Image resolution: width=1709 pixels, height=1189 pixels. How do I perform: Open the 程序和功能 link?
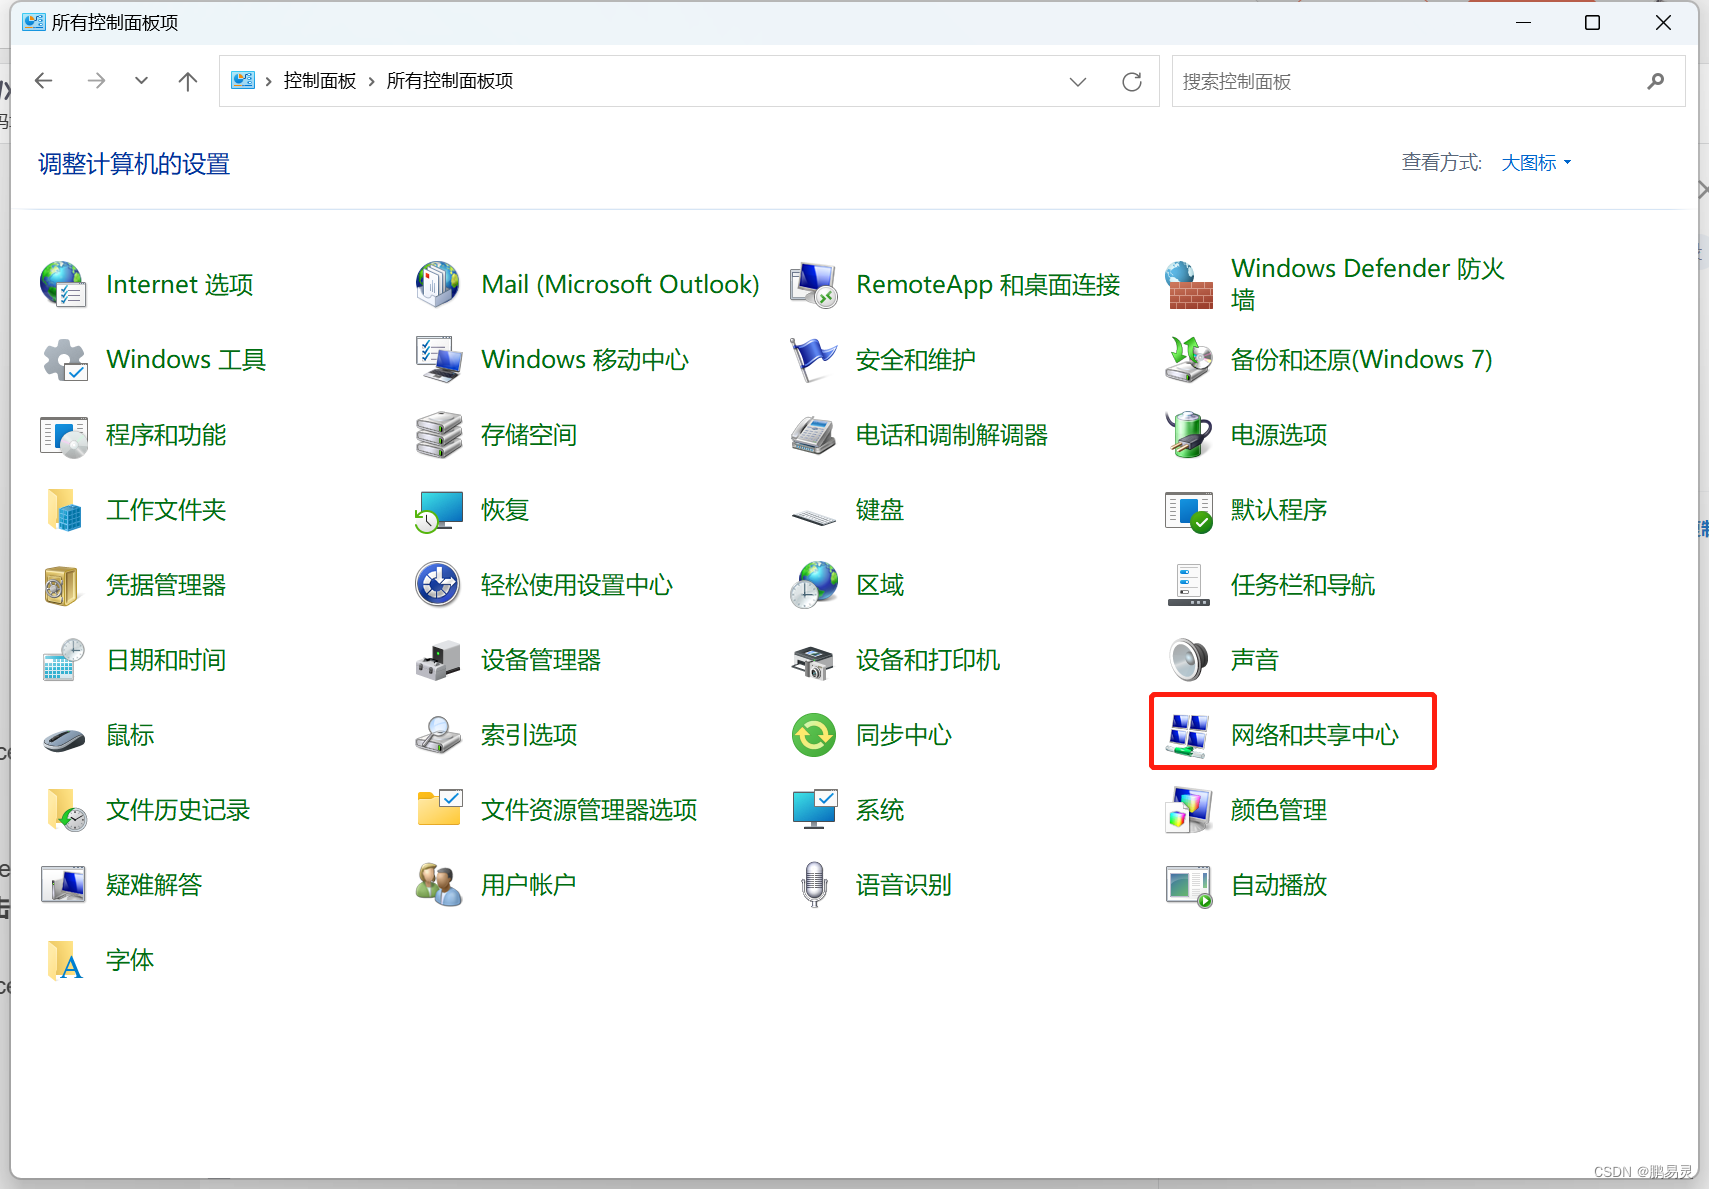(x=166, y=435)
